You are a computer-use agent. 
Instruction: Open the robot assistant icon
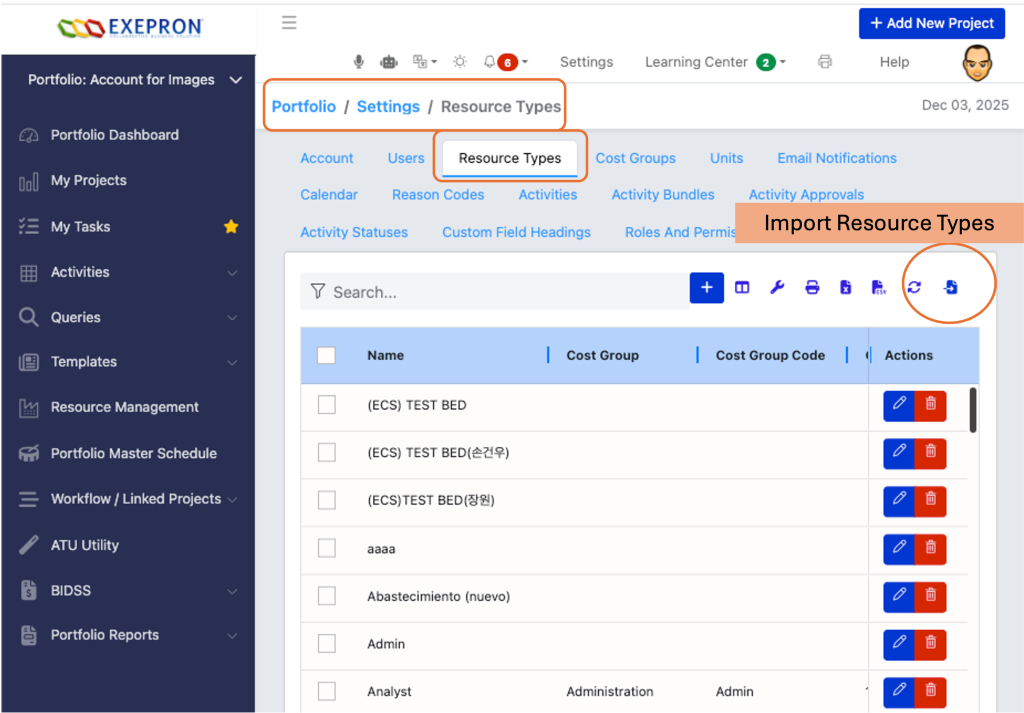point(389,62)
